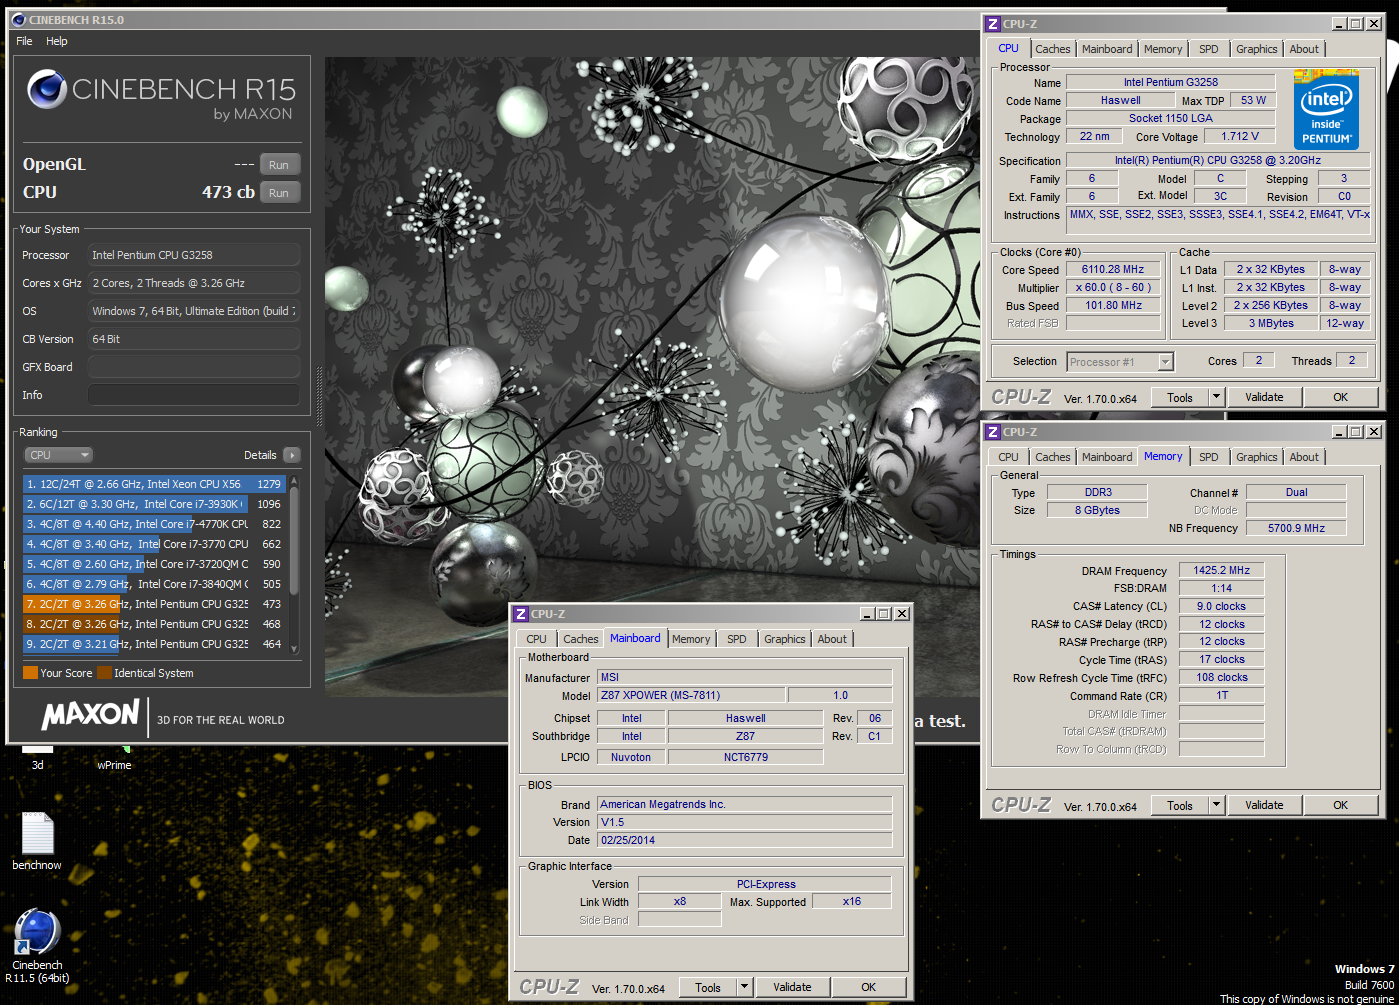This screenshot has height=1005, width=1399.
Task: Open Tools dropdown arrow in Memory CPU-Z window
Action: (1217, 805)
